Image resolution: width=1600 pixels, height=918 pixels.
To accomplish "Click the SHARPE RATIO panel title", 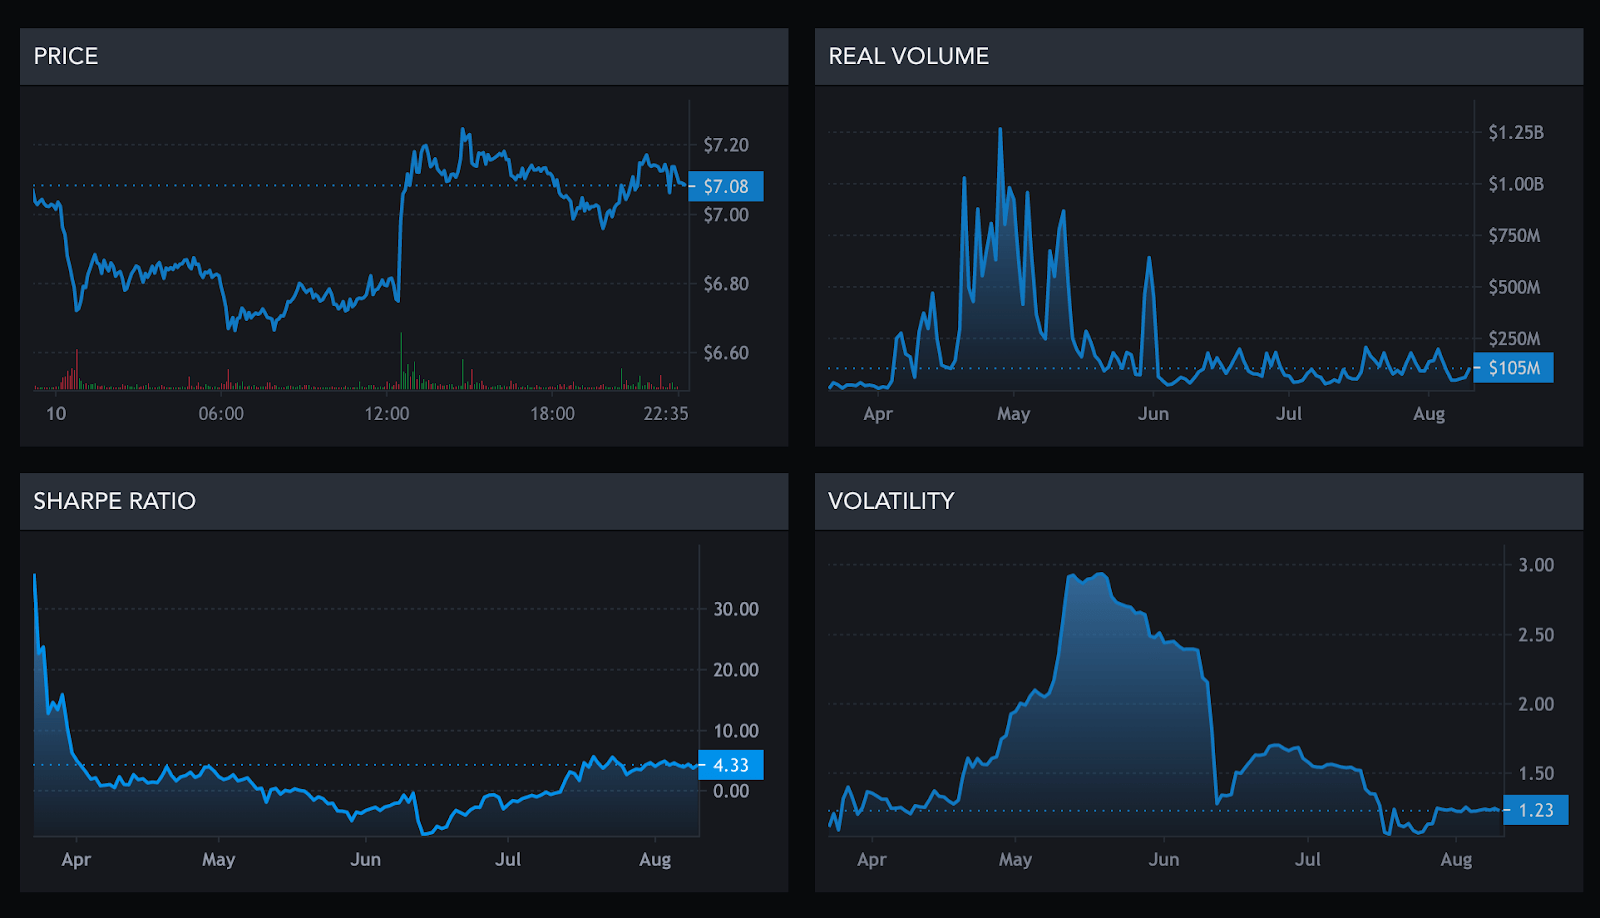I will 114,501.
